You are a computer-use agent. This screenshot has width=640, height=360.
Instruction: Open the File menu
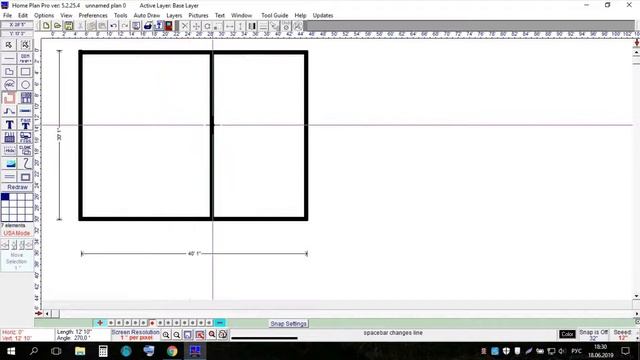7,15
